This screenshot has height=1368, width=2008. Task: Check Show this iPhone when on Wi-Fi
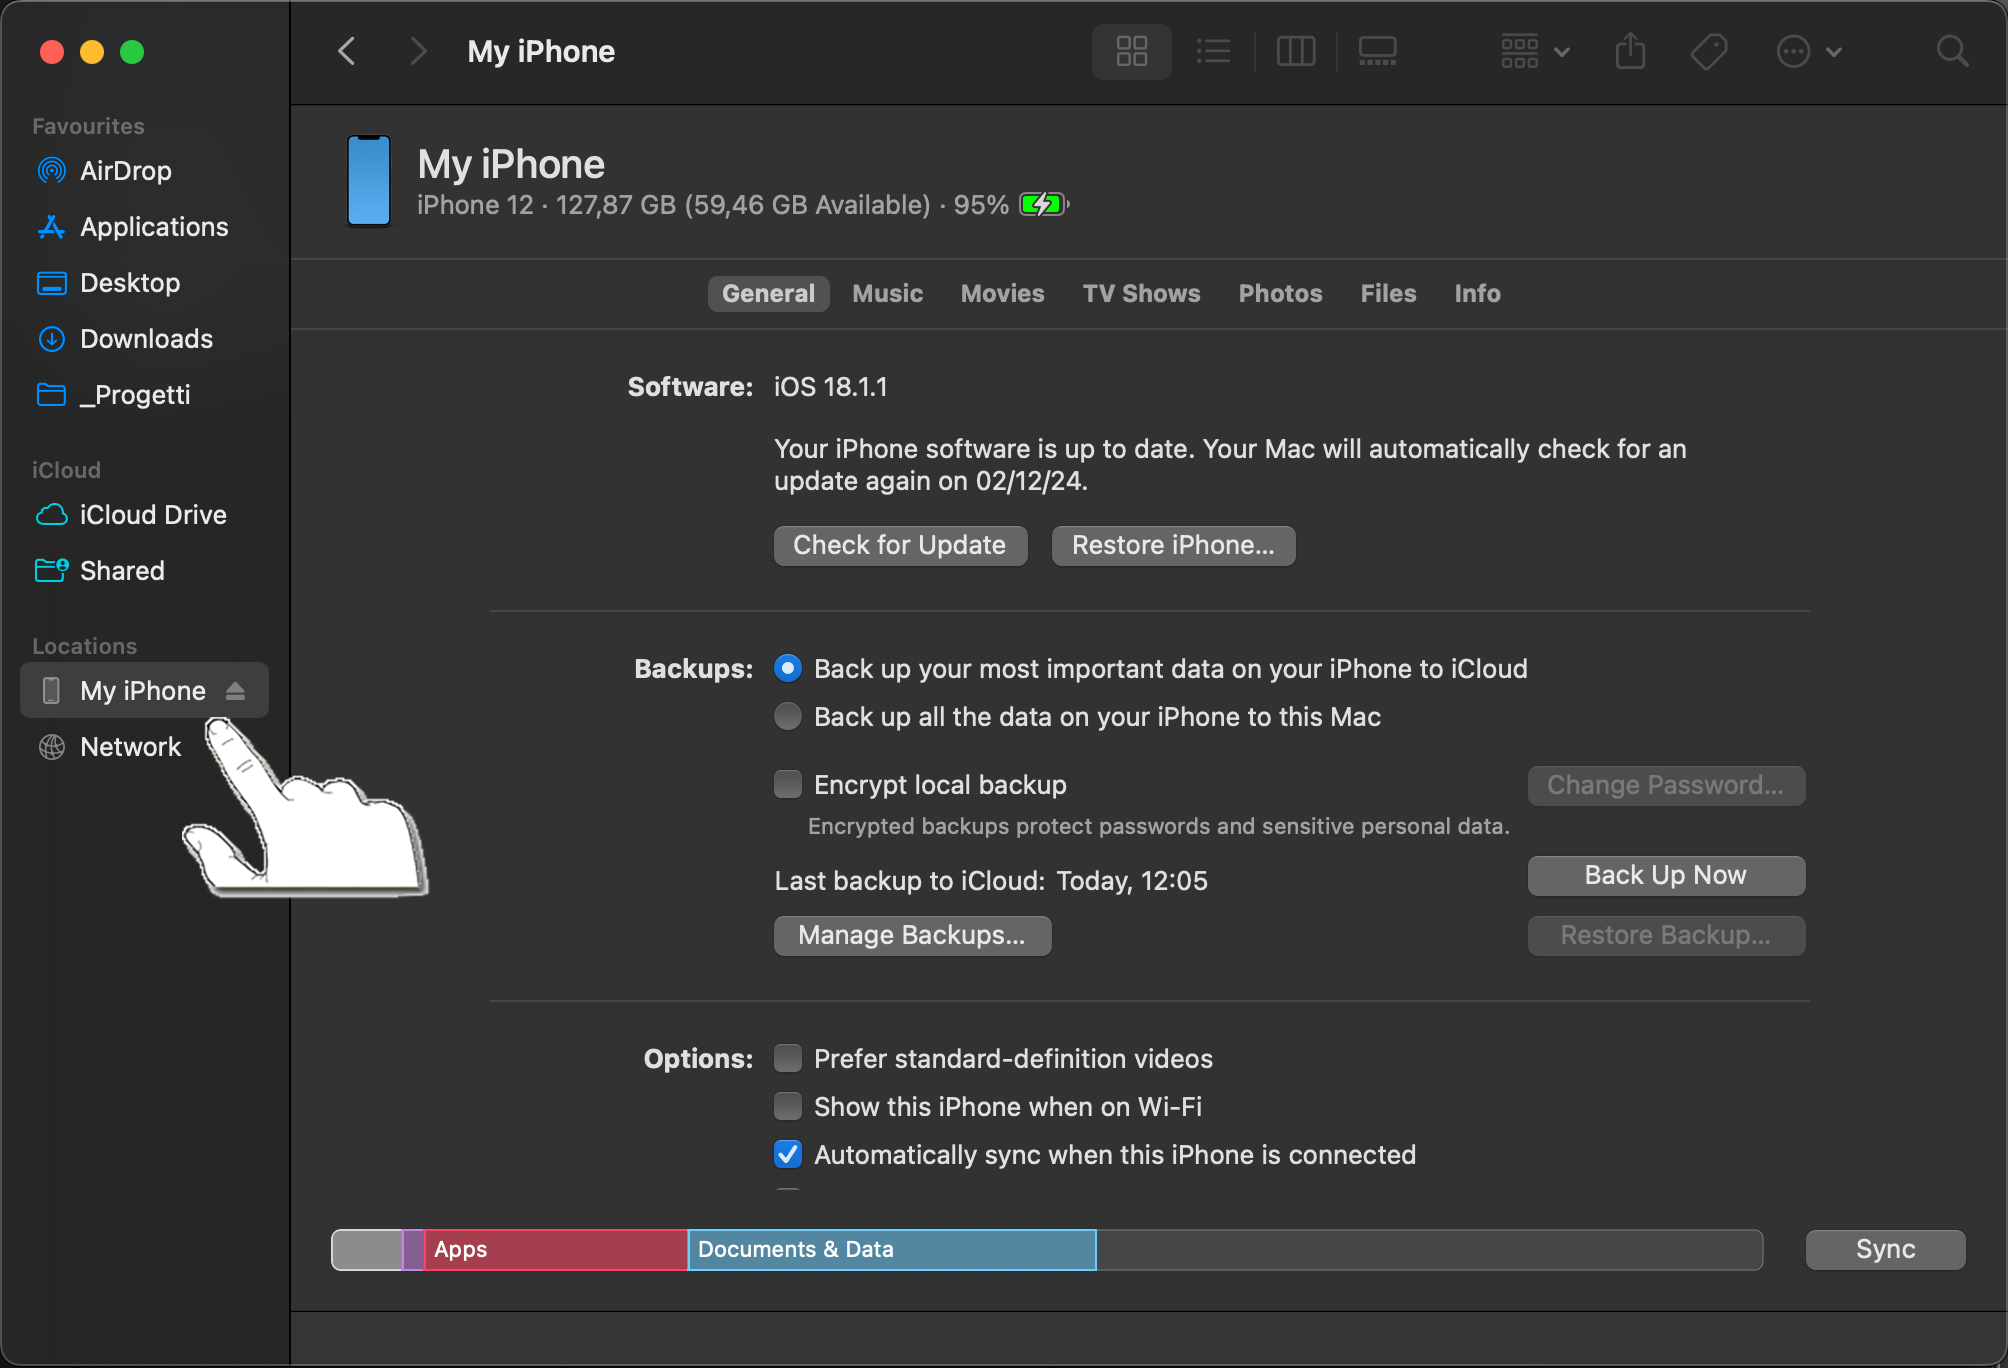pos(788,1107)
